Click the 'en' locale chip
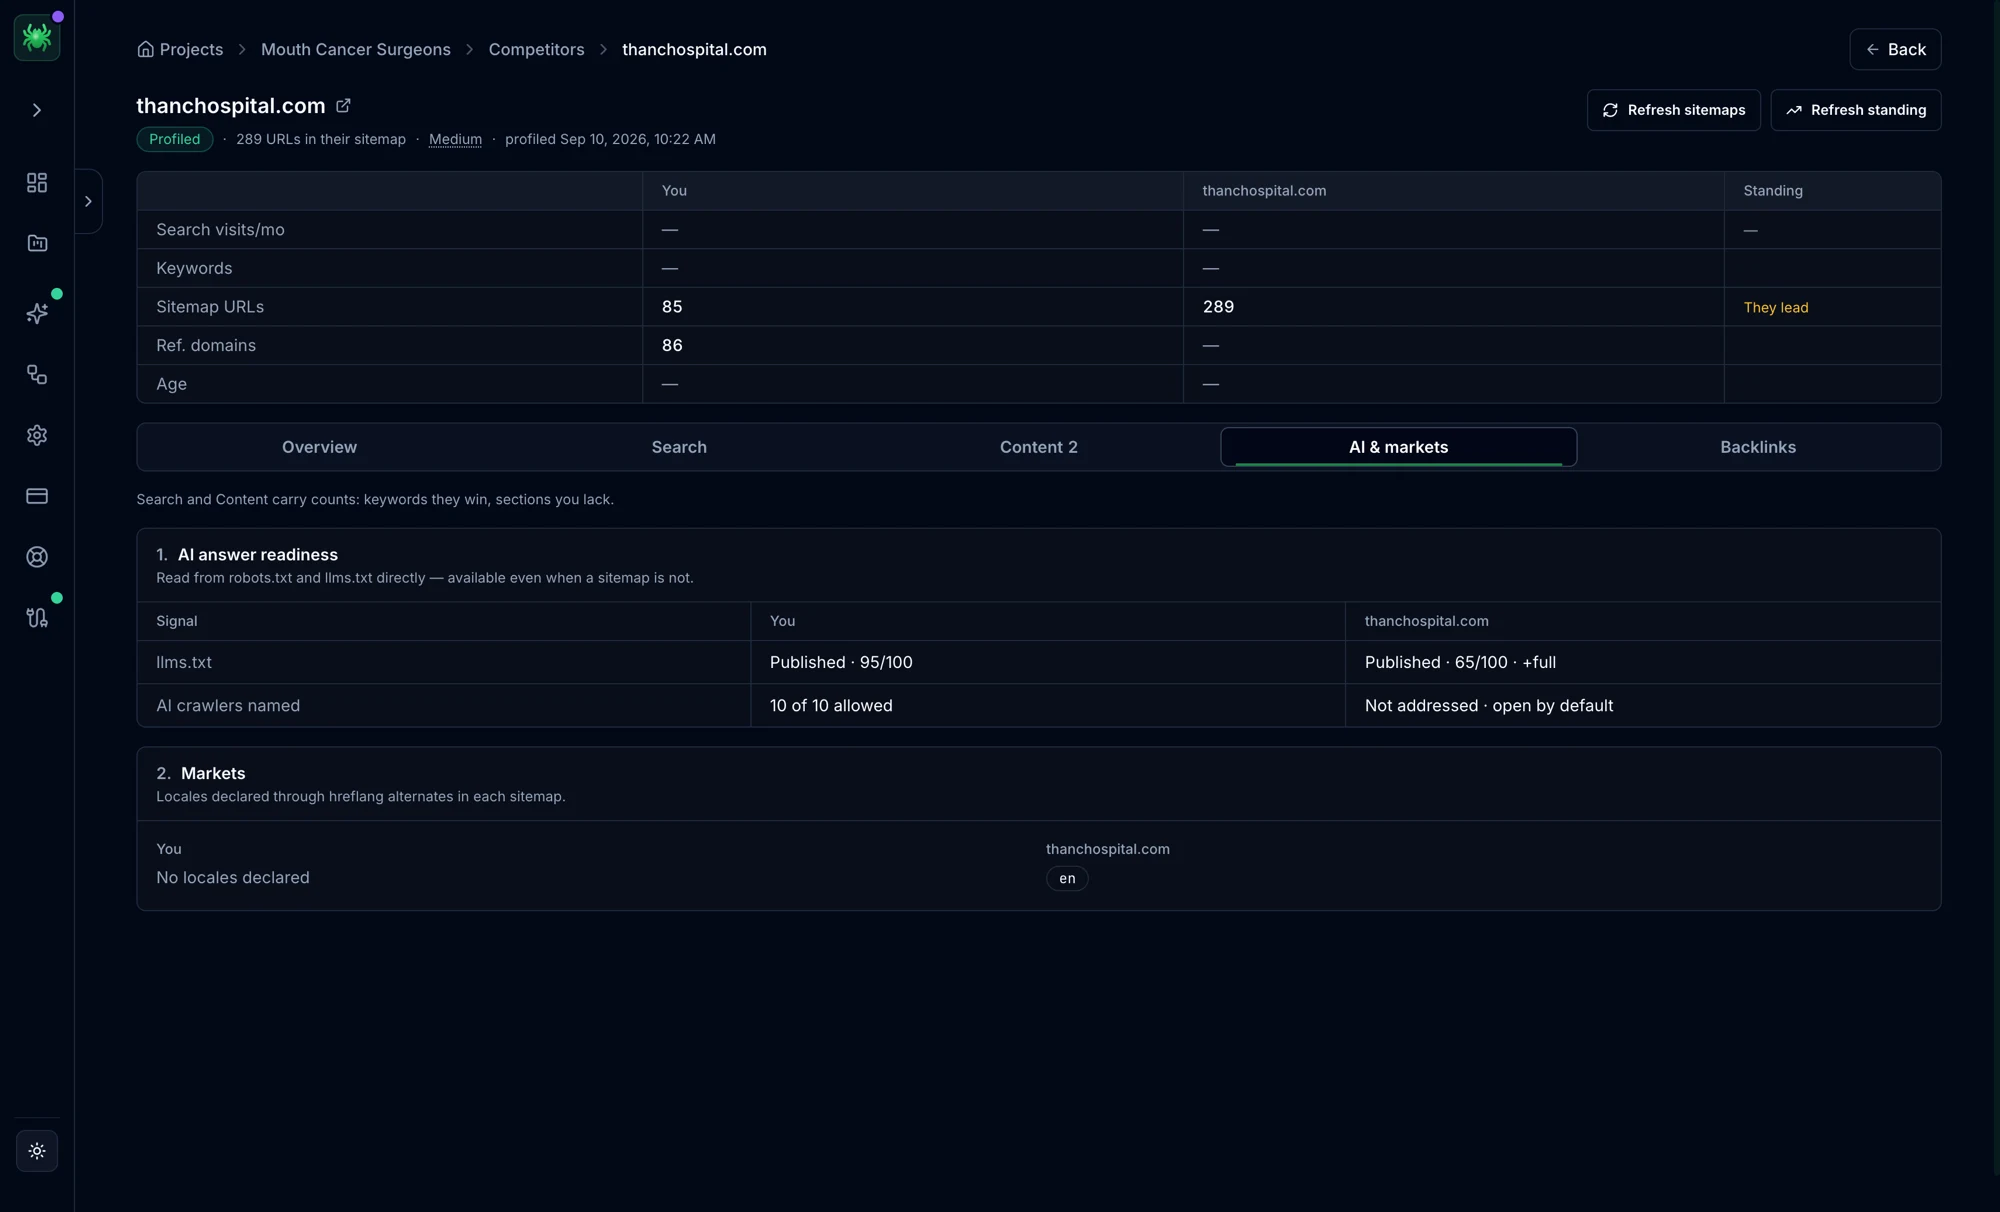 (x=1067, y=878)
